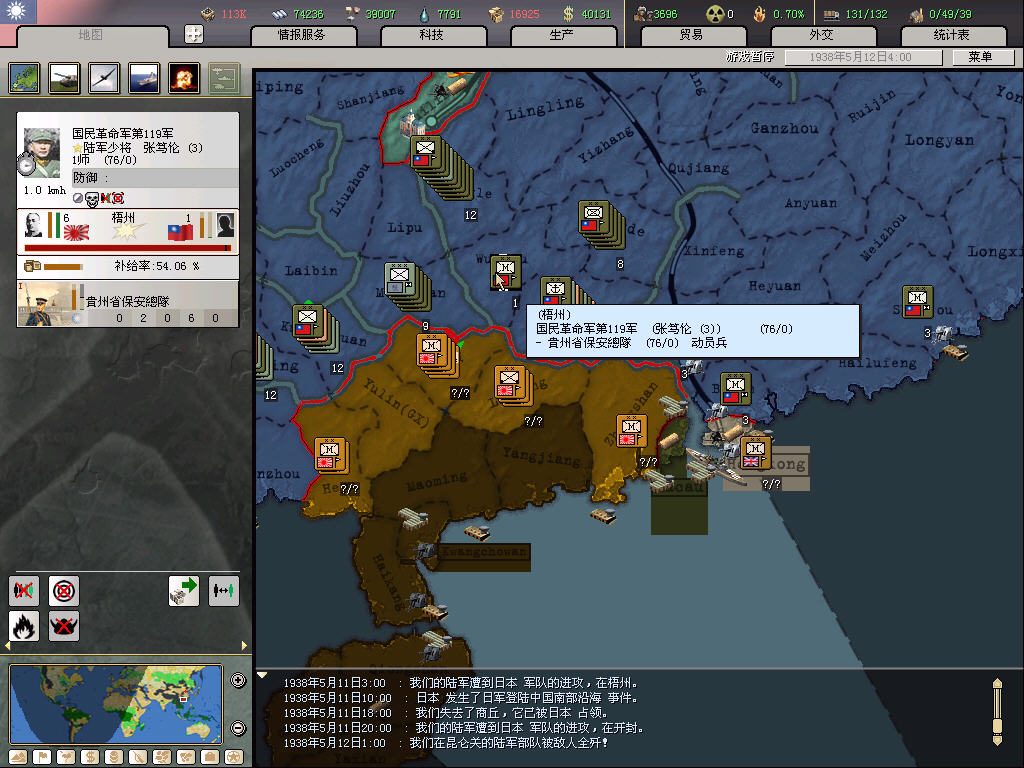Toggle the crossed-out horned helmet button

(x=64, y=627)
